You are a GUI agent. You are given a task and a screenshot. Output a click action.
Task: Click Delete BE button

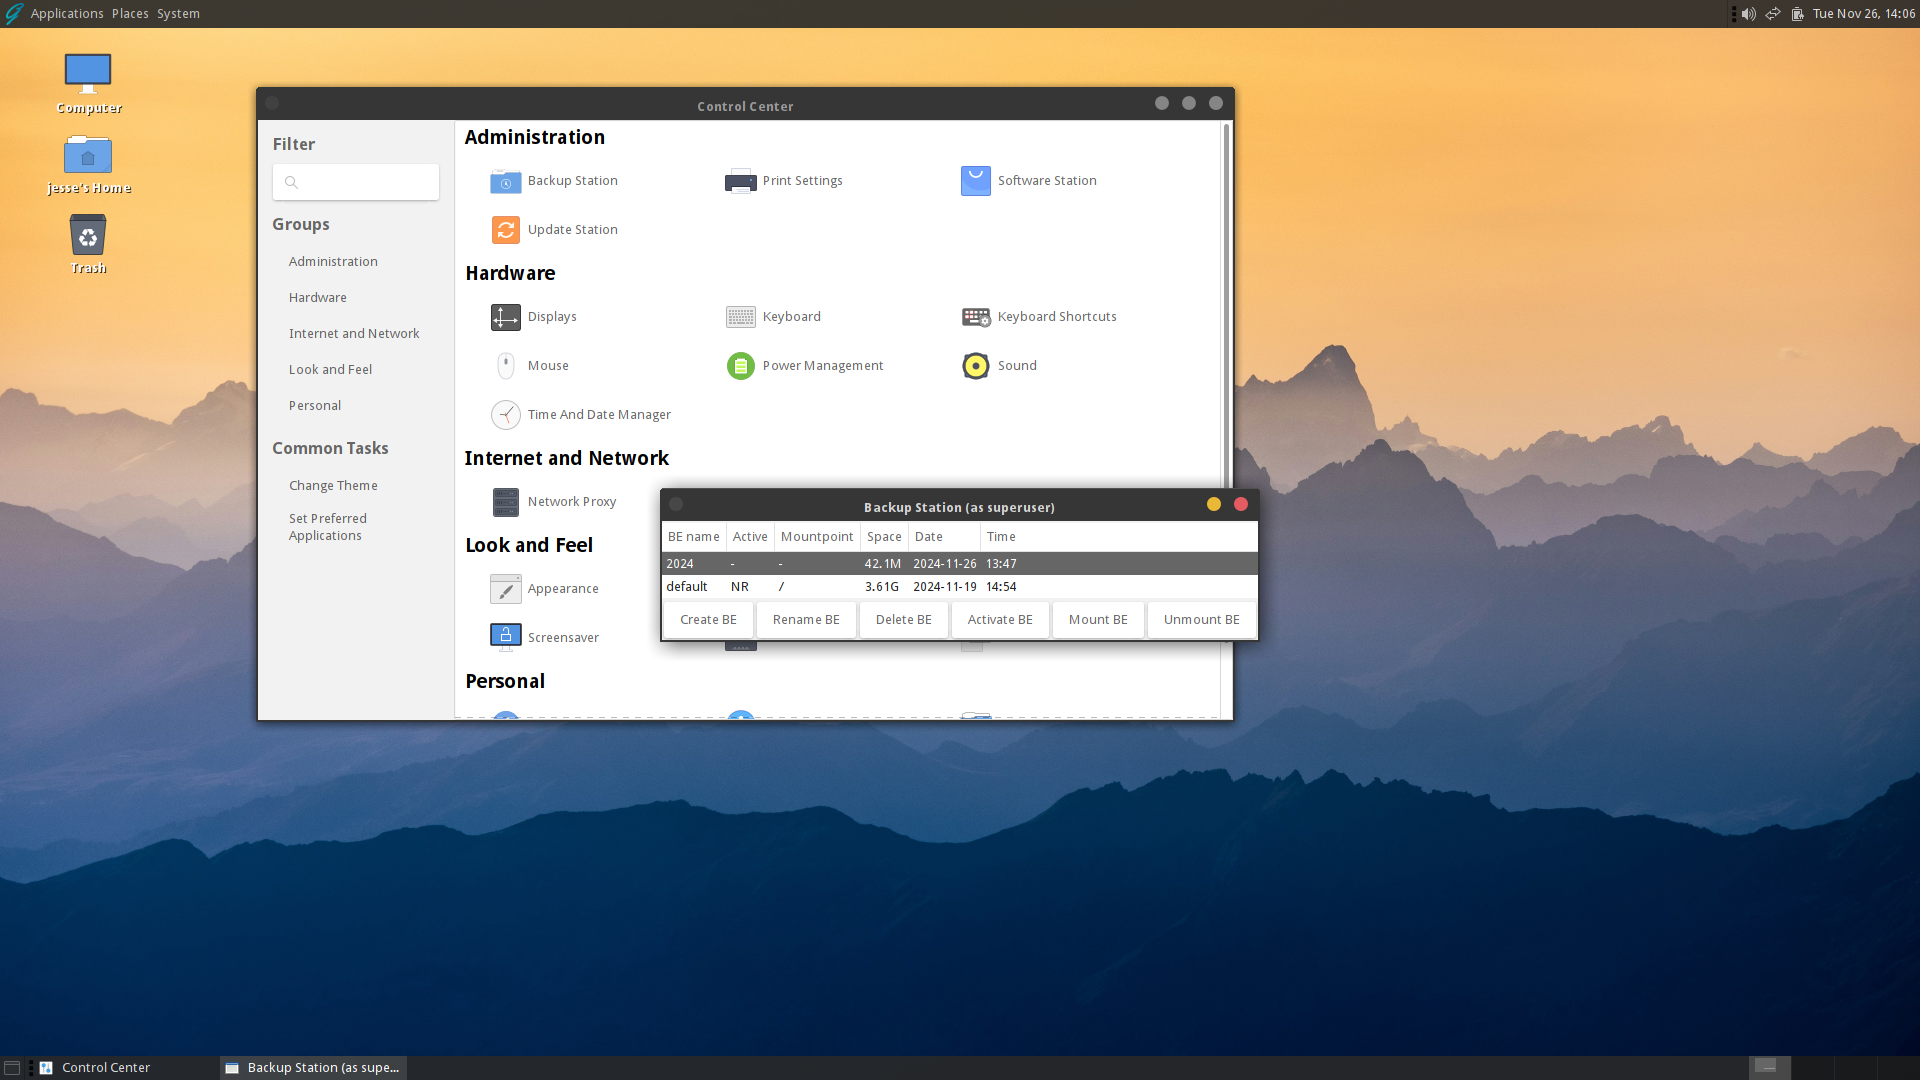pyautogui.click(x=904, y=620)
